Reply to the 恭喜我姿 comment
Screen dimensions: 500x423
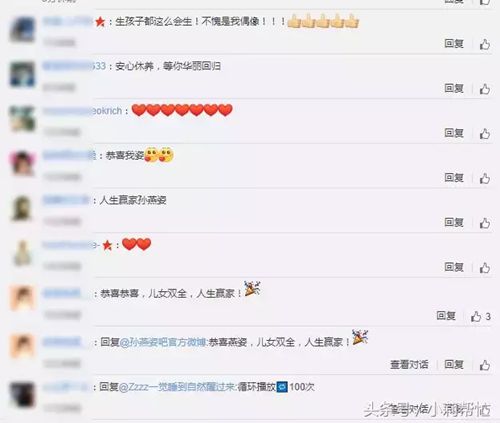(x=454, y=177)
